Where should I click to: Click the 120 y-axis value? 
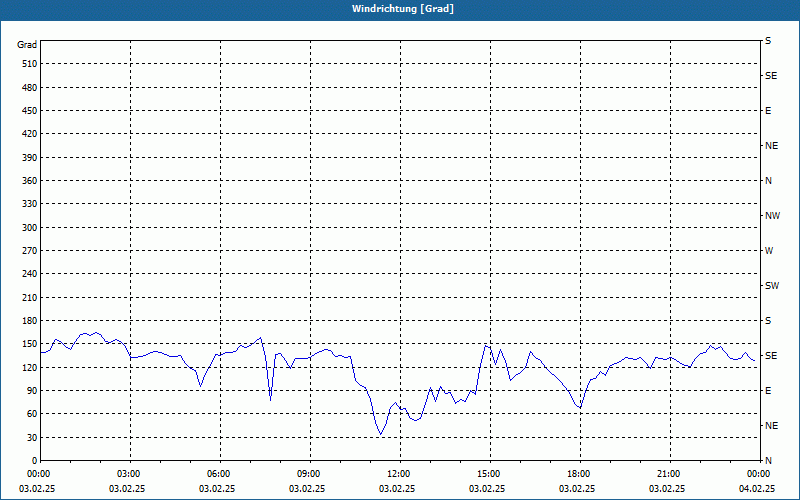point(30,367)
